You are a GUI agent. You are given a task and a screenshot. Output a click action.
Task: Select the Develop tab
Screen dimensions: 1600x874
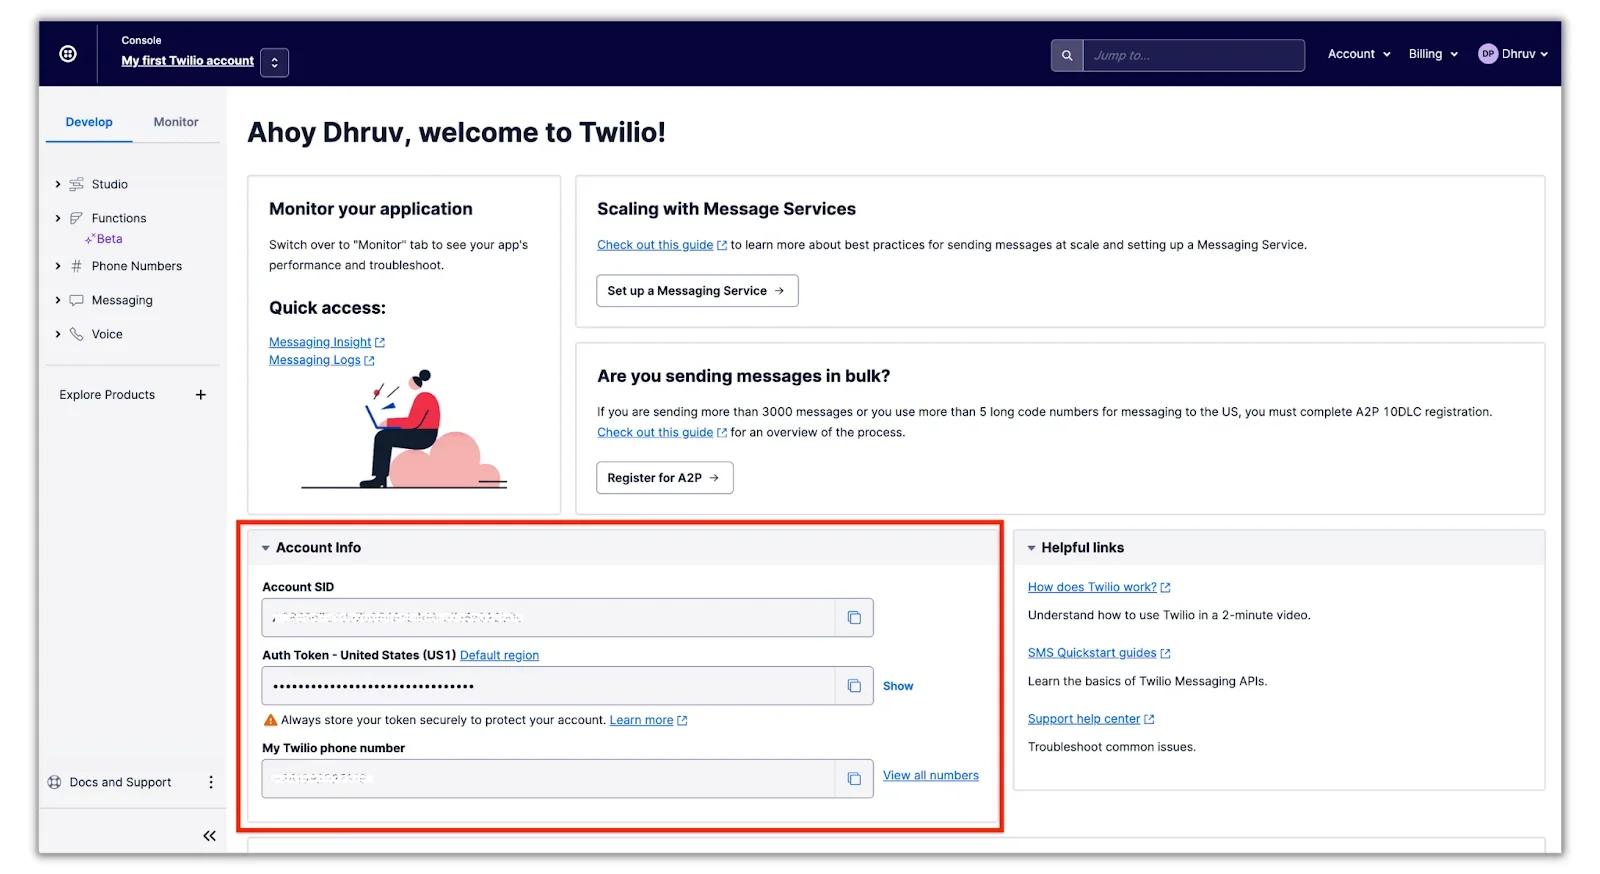89,122
